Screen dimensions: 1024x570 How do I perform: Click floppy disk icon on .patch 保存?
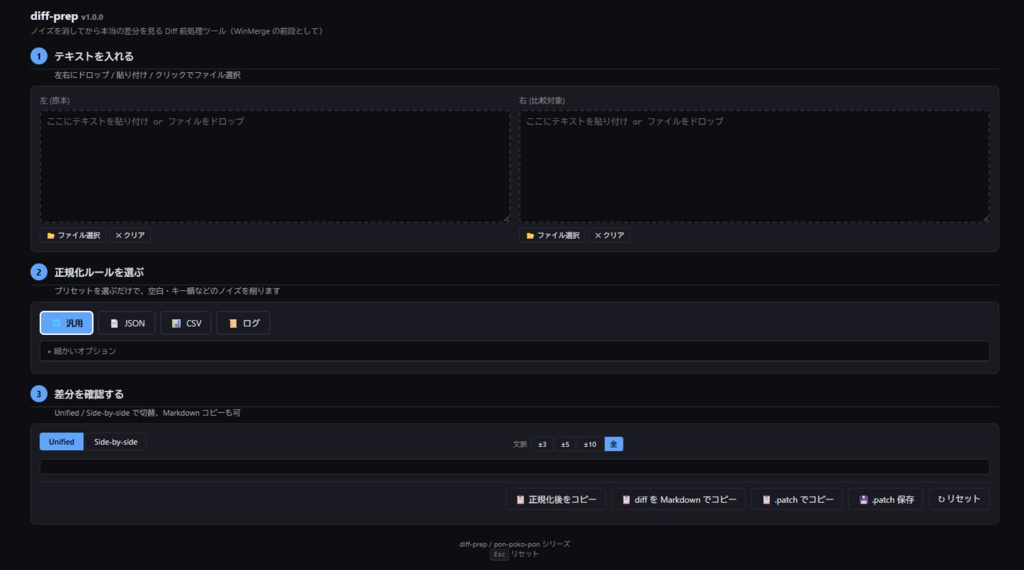[x=863, y=500]
